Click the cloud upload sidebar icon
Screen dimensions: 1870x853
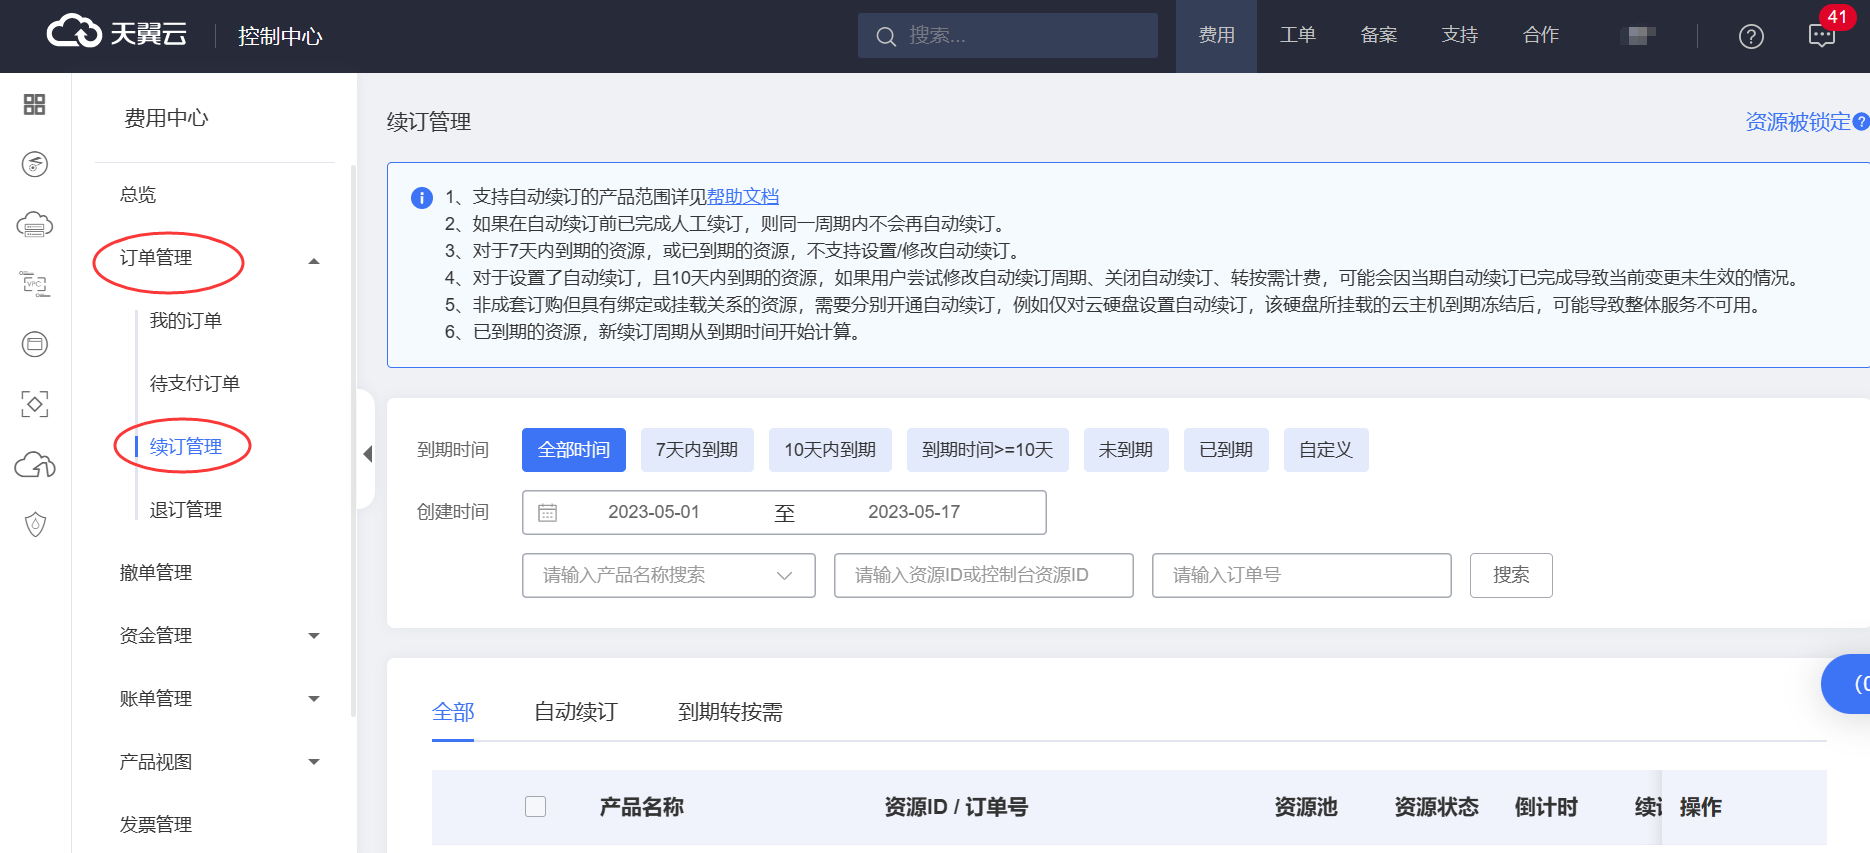tap(35, 465)
